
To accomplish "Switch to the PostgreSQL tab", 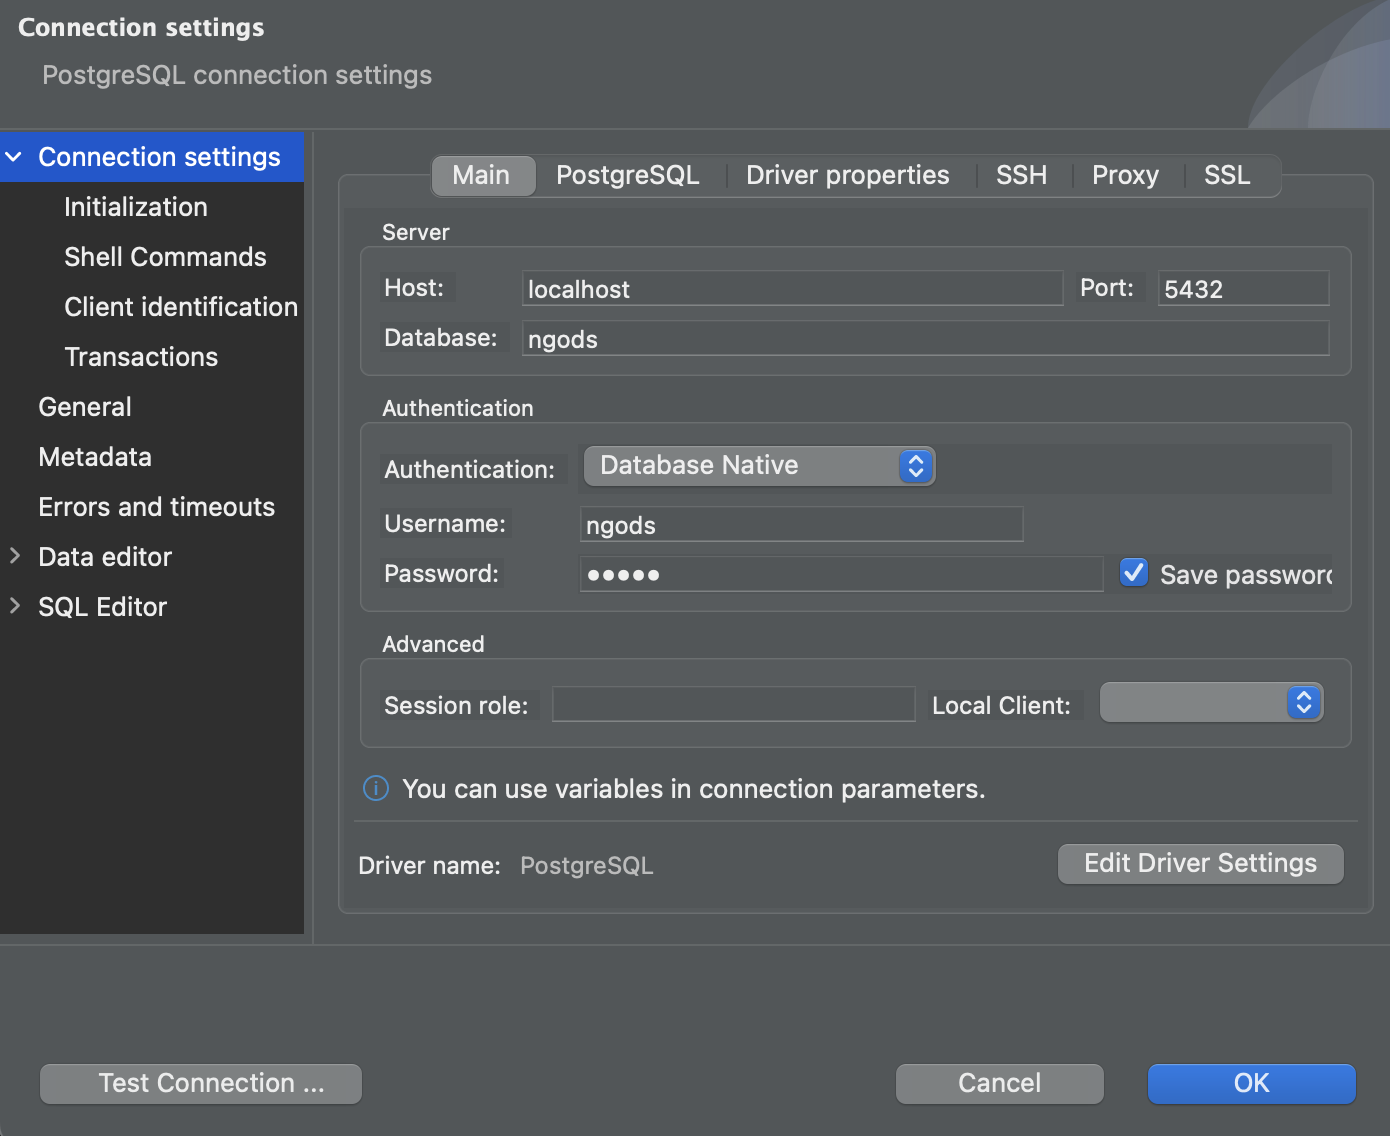I will point(628,176).
